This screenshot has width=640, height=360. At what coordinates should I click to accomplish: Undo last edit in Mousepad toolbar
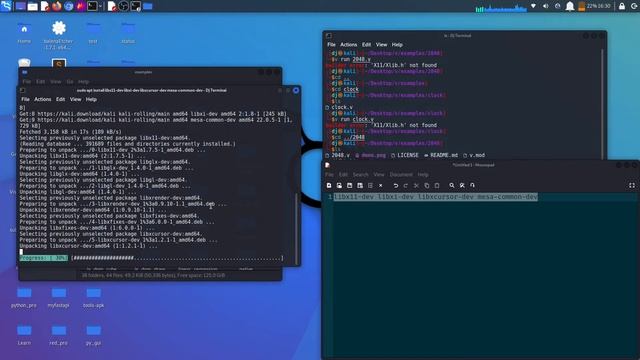(x=396, y=185)
